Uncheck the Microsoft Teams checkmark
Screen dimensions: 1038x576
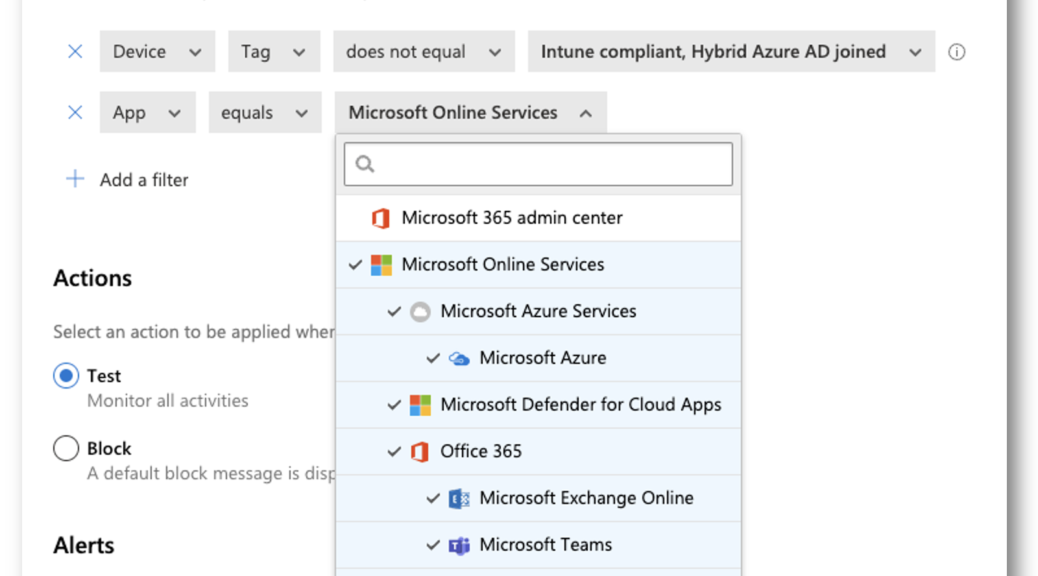coord(434,545)
